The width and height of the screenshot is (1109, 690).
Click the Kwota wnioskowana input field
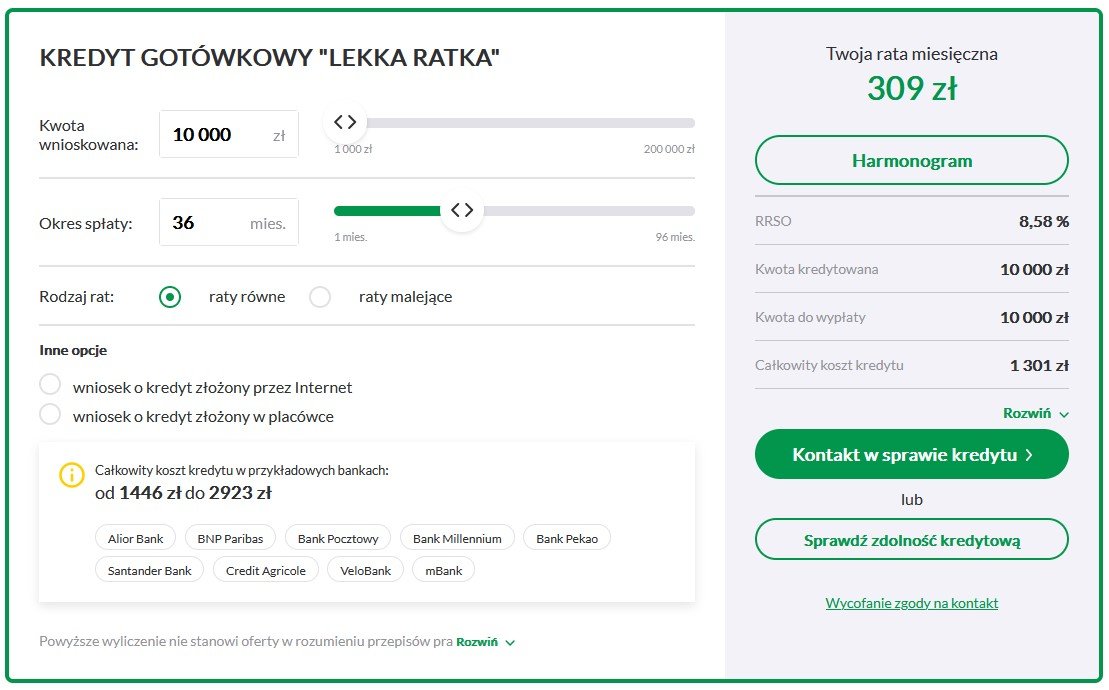click(x=228, y=134)
